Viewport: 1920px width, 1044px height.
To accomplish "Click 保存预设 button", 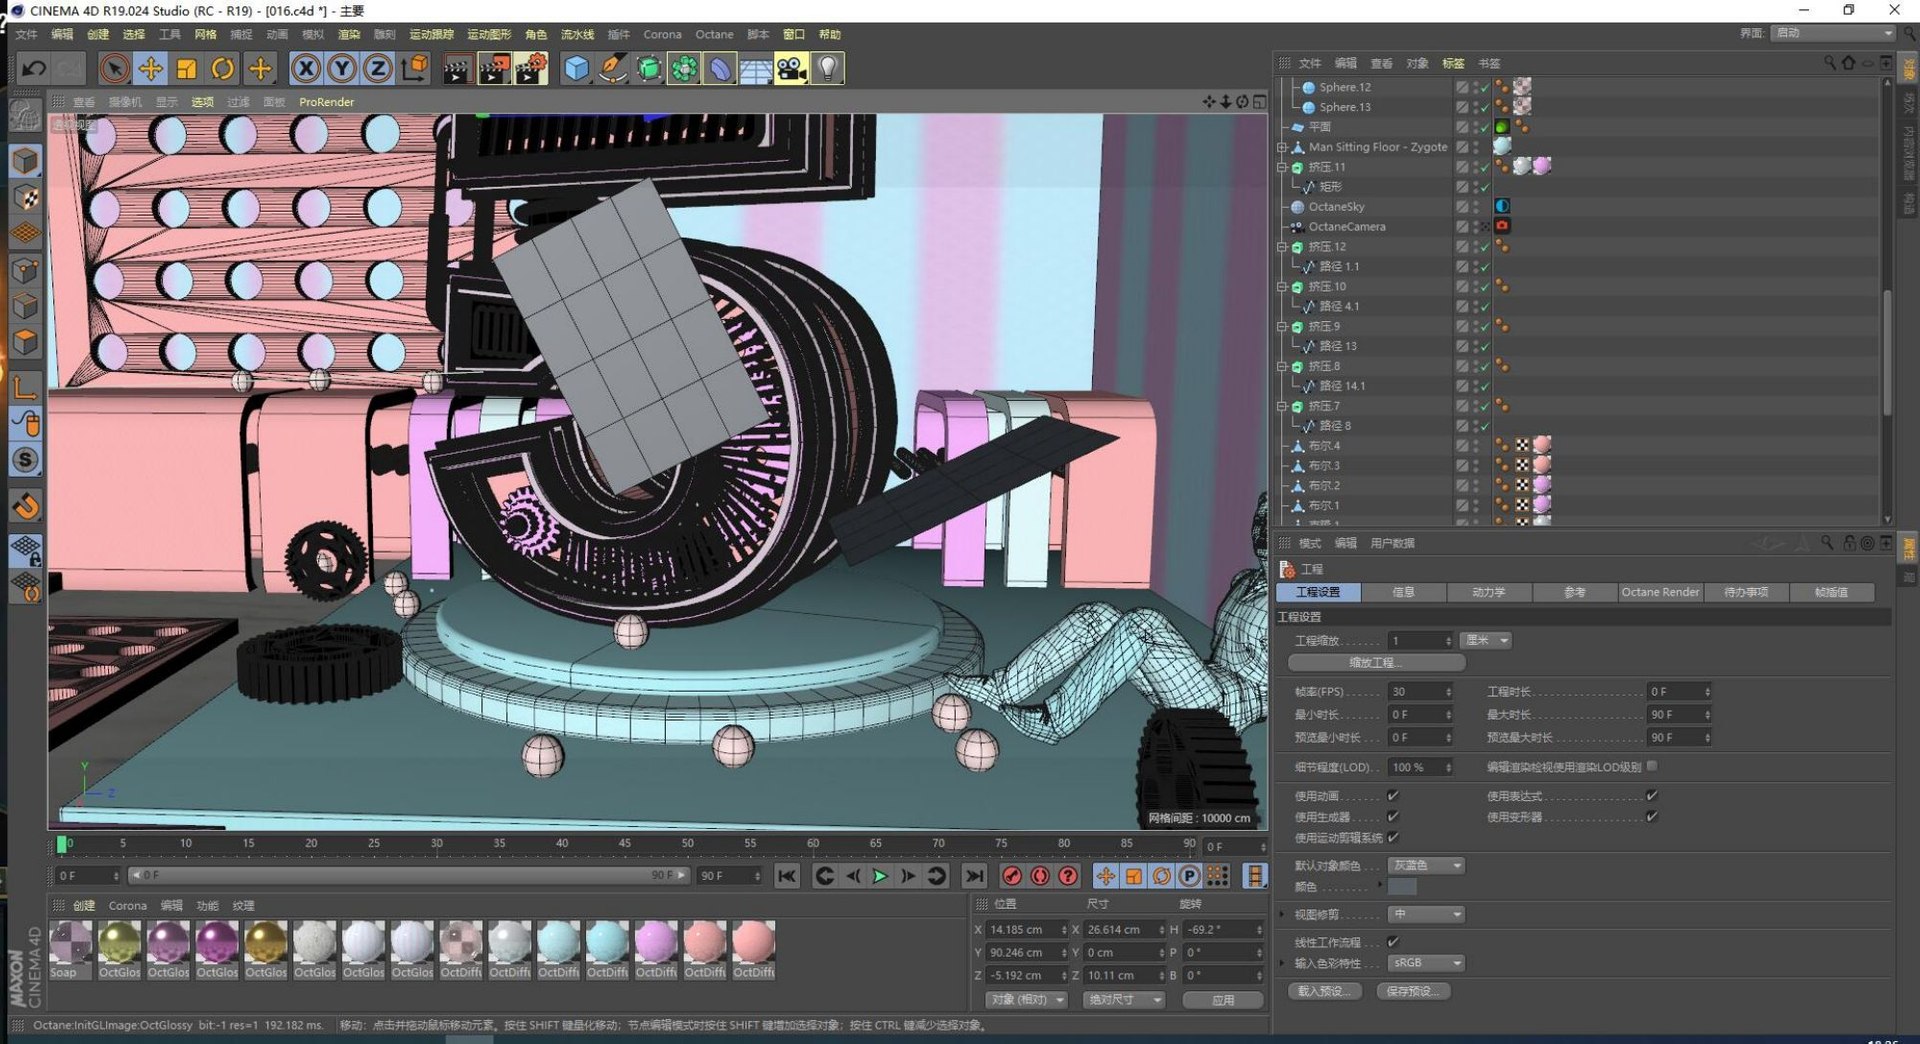I will coord(1412,991).
